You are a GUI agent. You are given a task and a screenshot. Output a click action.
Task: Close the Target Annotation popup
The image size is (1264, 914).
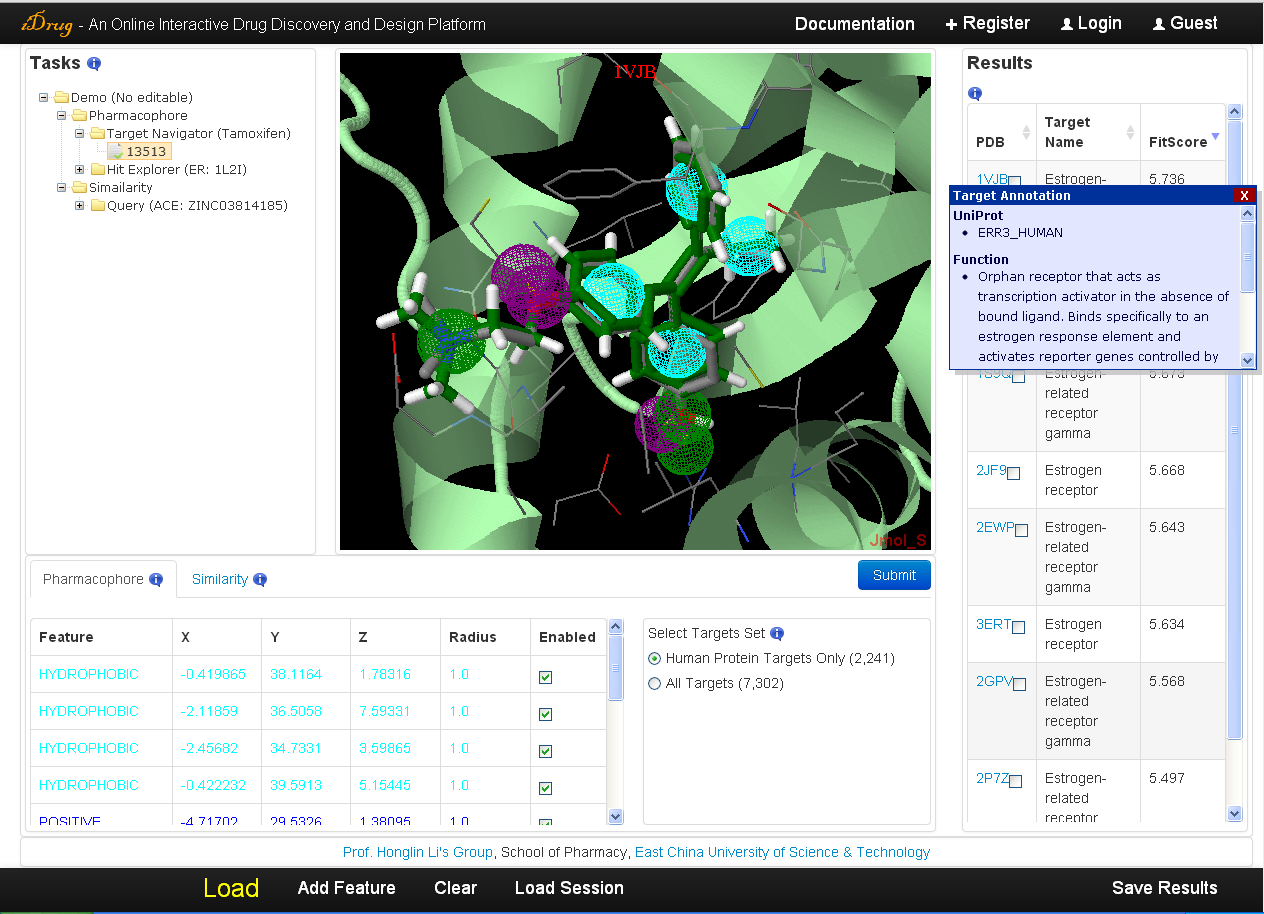tap(1244, 195)
